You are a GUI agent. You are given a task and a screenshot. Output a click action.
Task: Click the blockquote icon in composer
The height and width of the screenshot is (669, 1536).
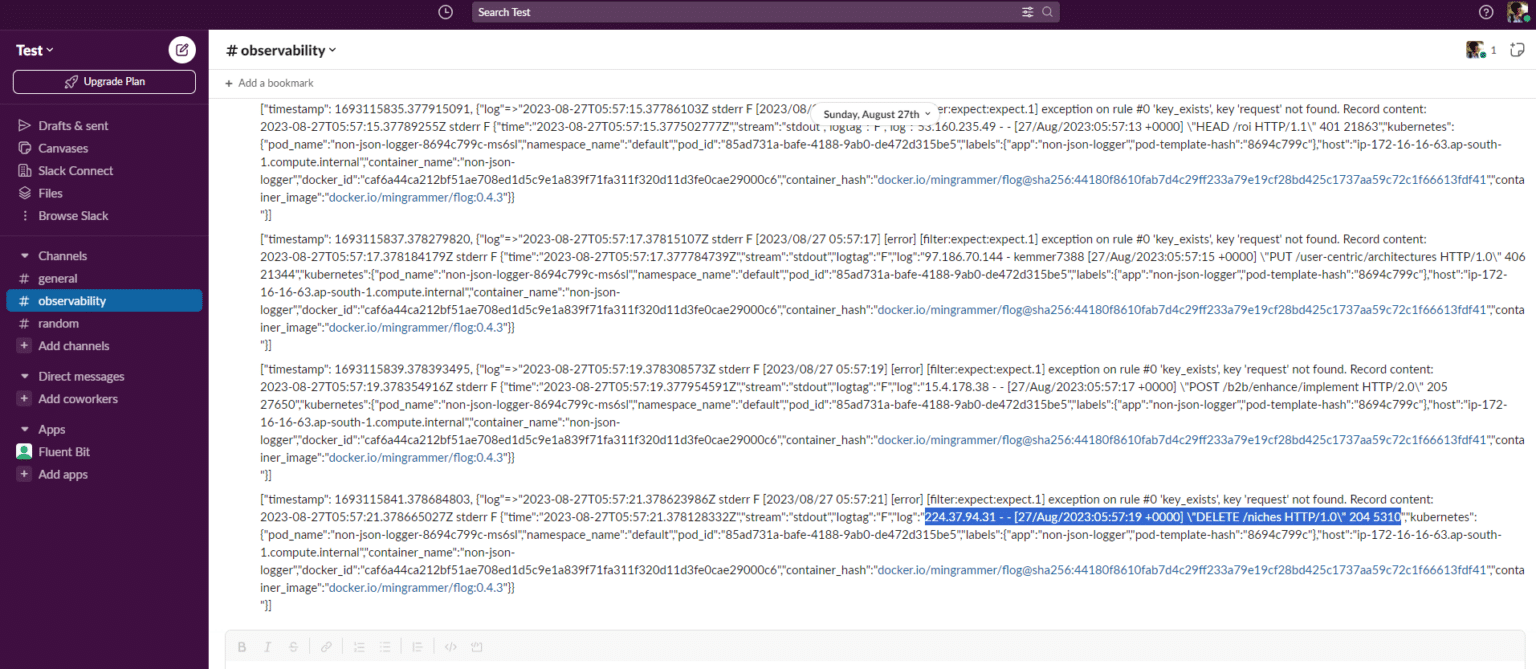pyautogui.click(x=418, y=646)
